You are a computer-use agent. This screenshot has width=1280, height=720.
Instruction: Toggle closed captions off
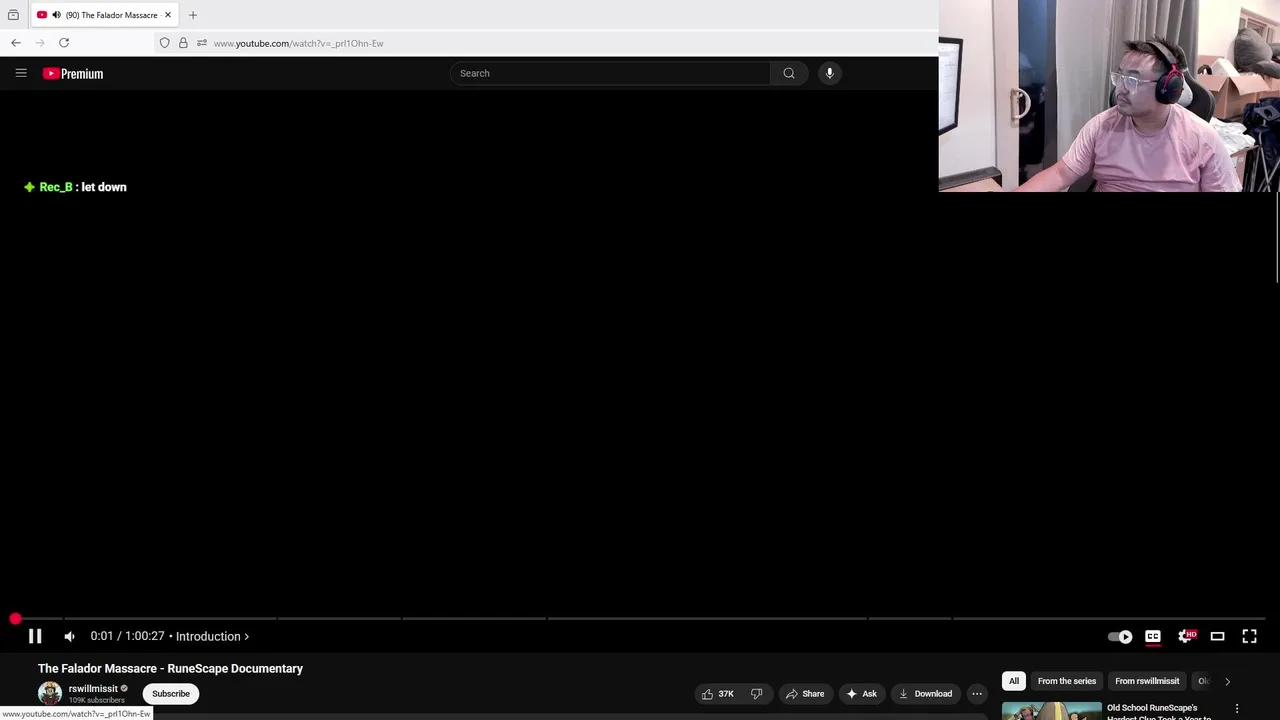[1153, 636]
